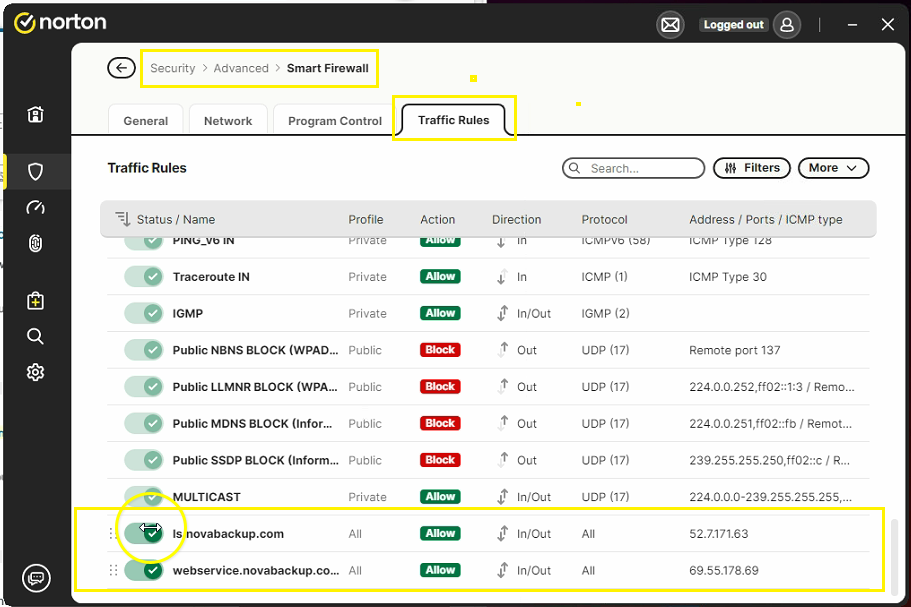This screenshot has height=607, width=911.
Task: Disable the Traceroute IN rule toggle
Action: (144, 276)
